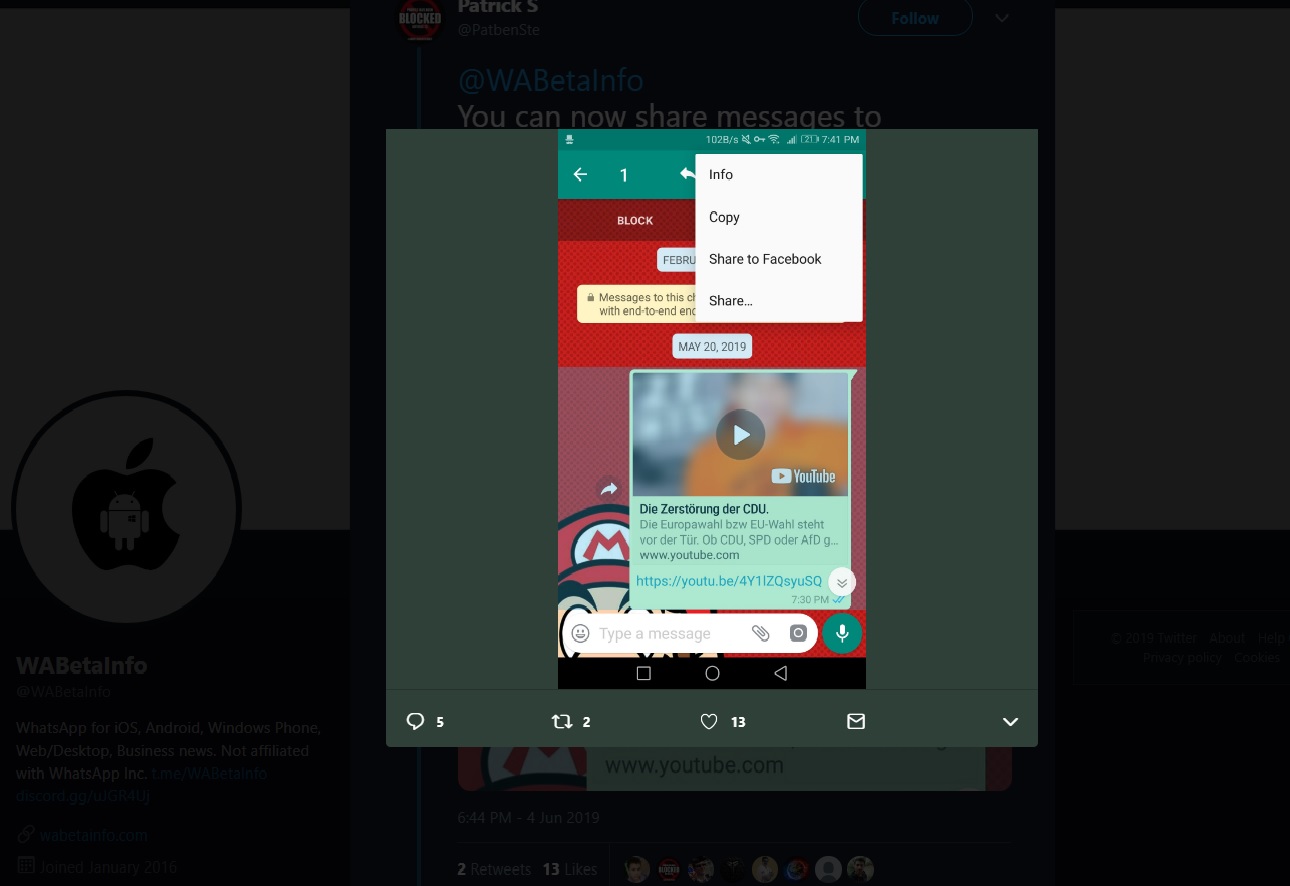This screenshot has height=886, width=1290.
Task: Click the retweet icon below the image
Action: point(562,721)
